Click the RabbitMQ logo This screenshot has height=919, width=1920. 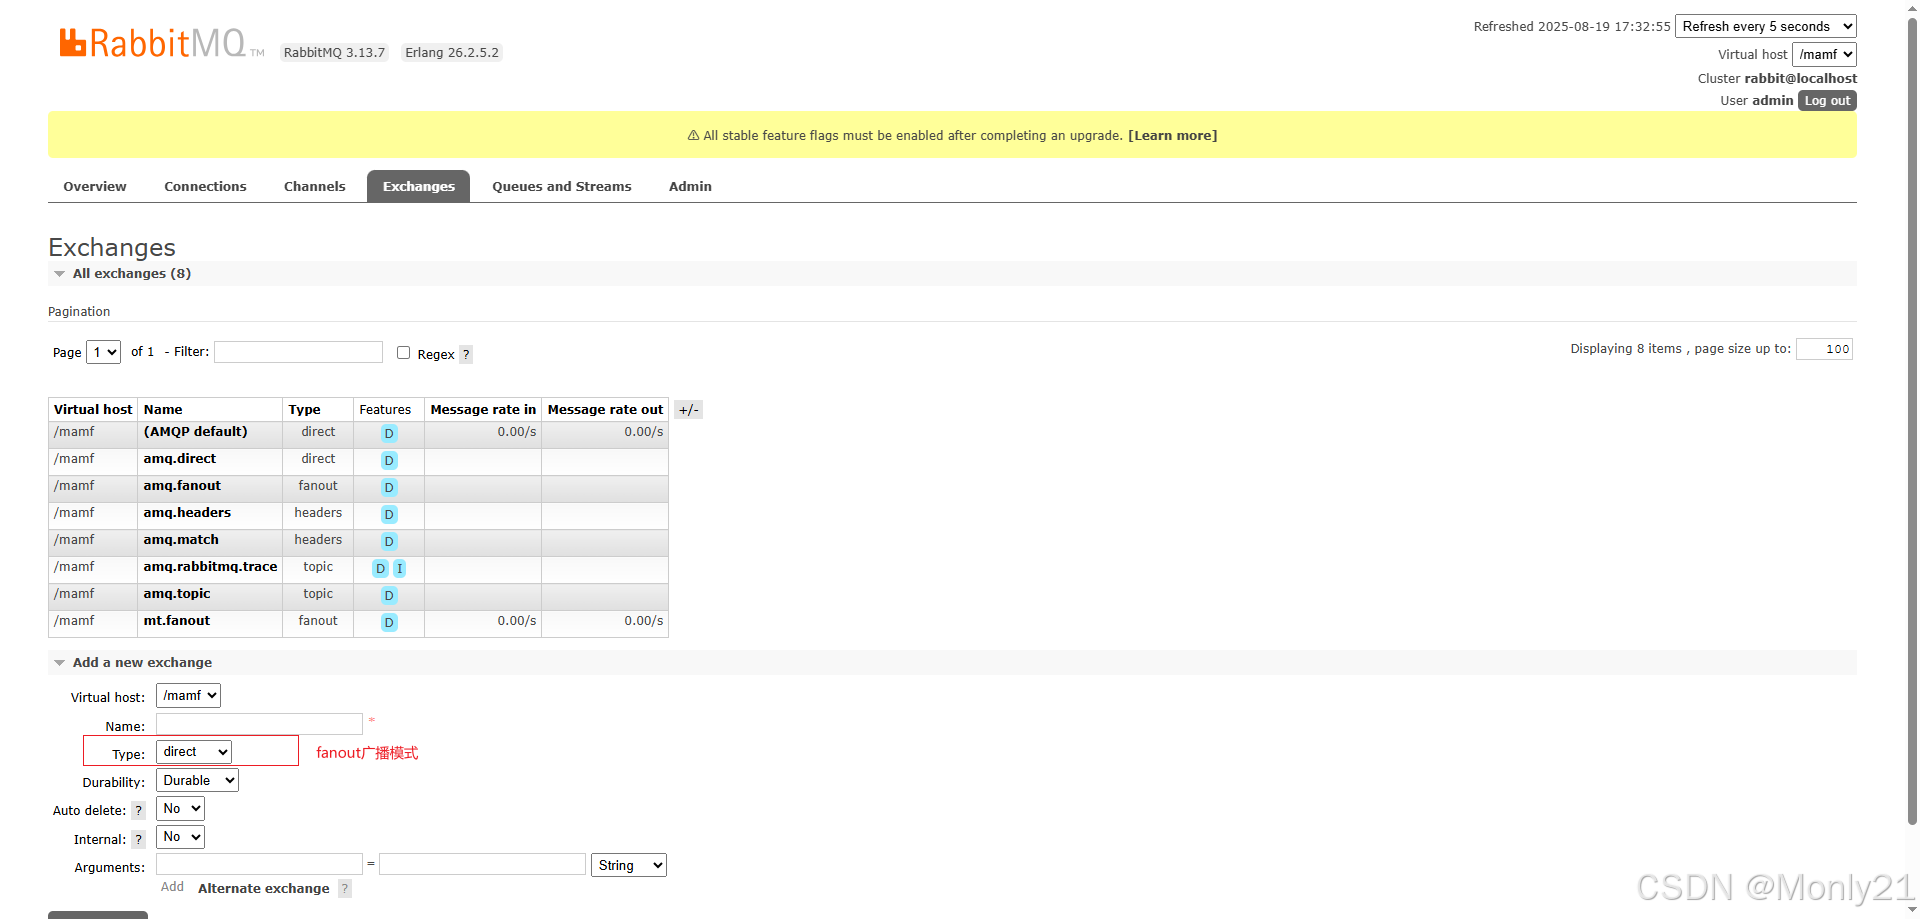click(x=161, y=43)
